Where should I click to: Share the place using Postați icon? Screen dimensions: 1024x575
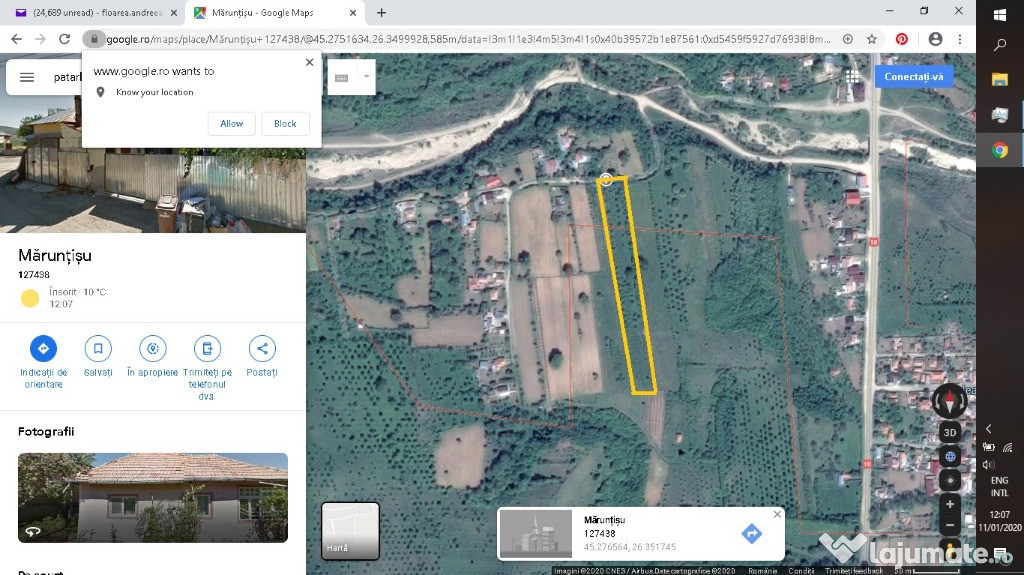(x=262, y=349)
